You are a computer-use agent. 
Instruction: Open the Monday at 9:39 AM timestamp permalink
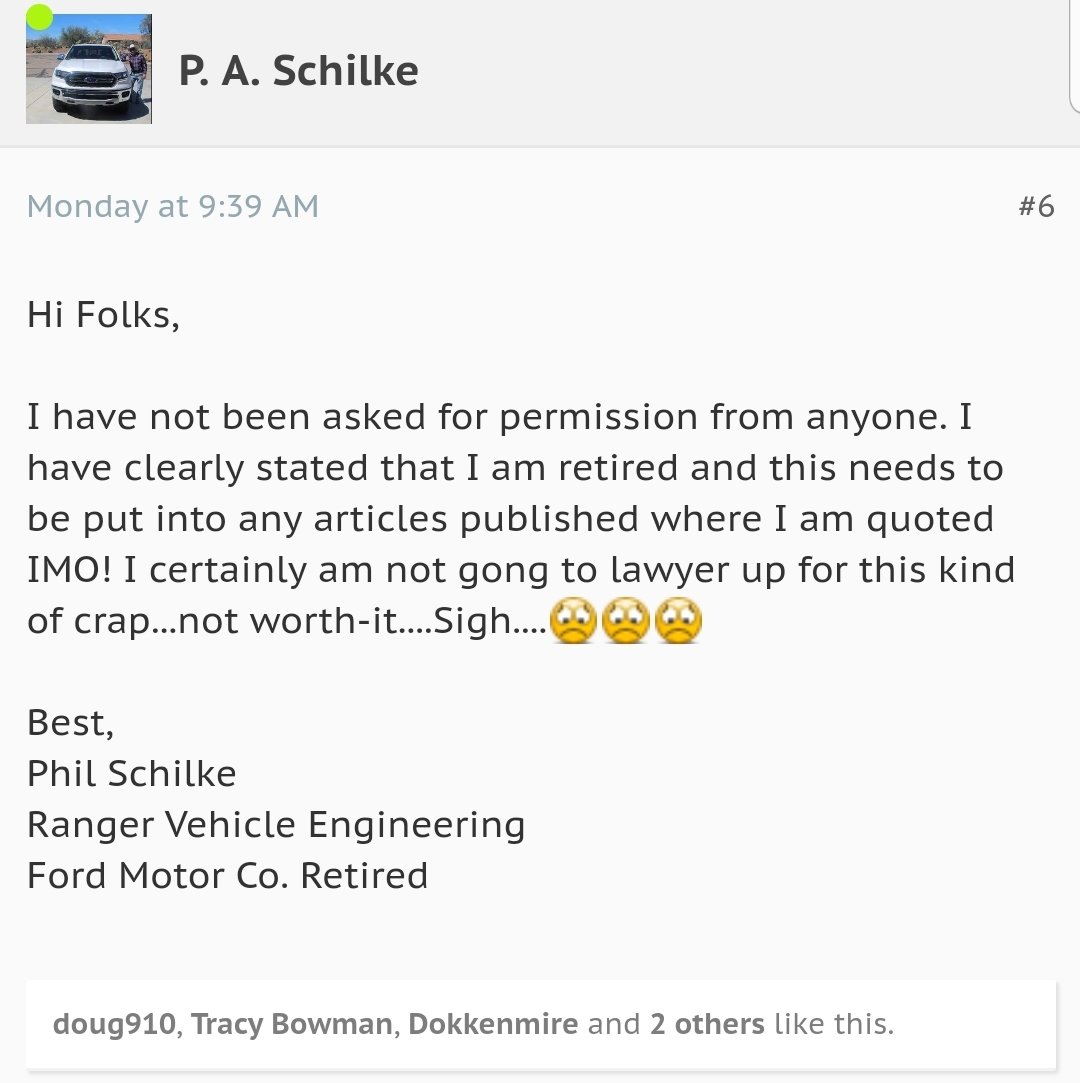tap(173, 207)
